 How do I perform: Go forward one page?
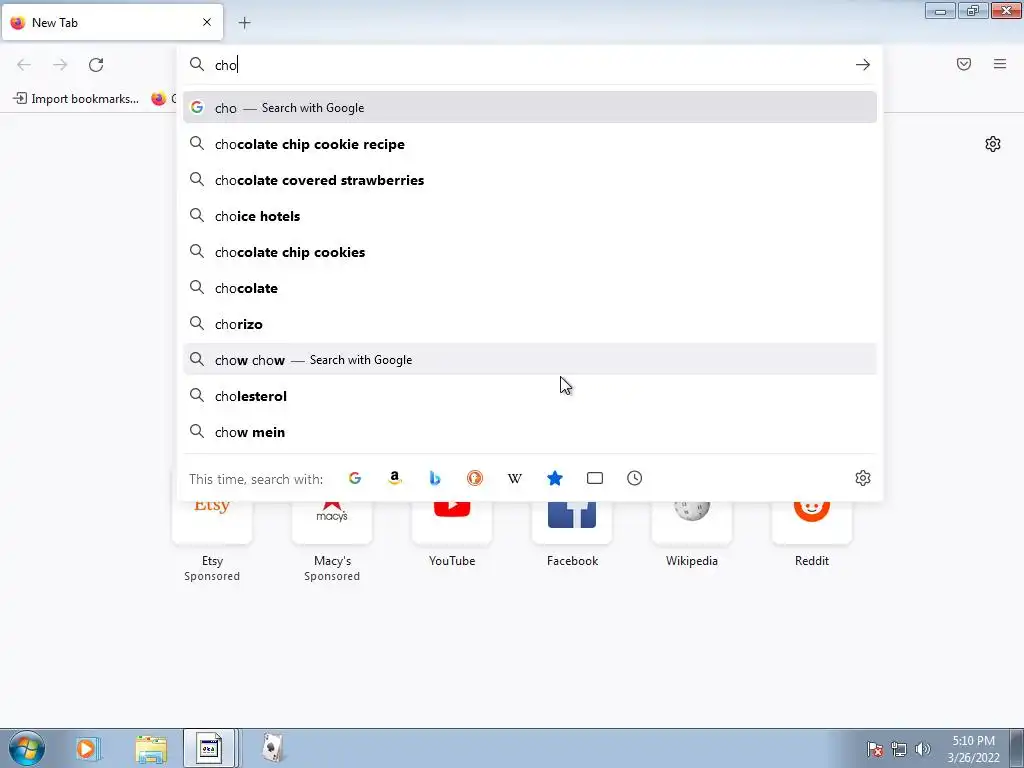[x=60, y=65]
